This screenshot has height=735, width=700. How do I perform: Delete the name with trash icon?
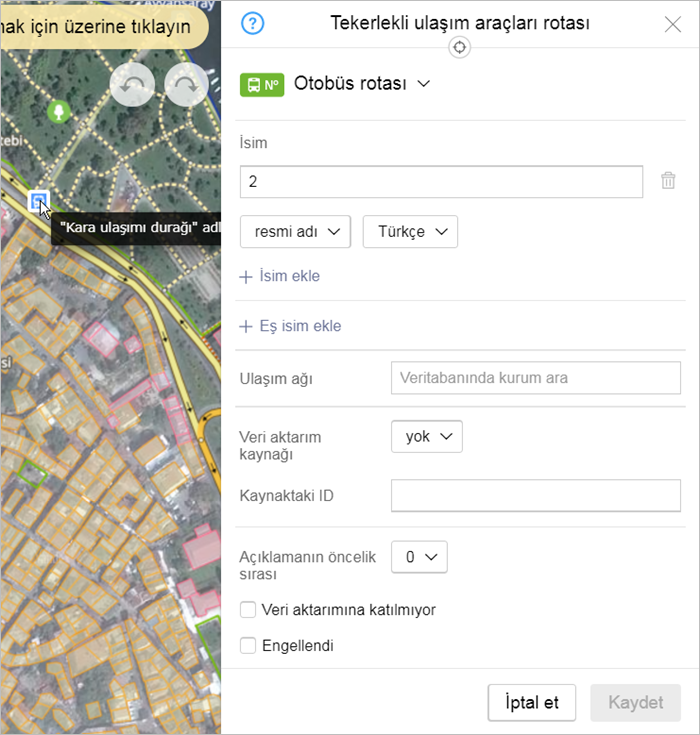[668, 181]
